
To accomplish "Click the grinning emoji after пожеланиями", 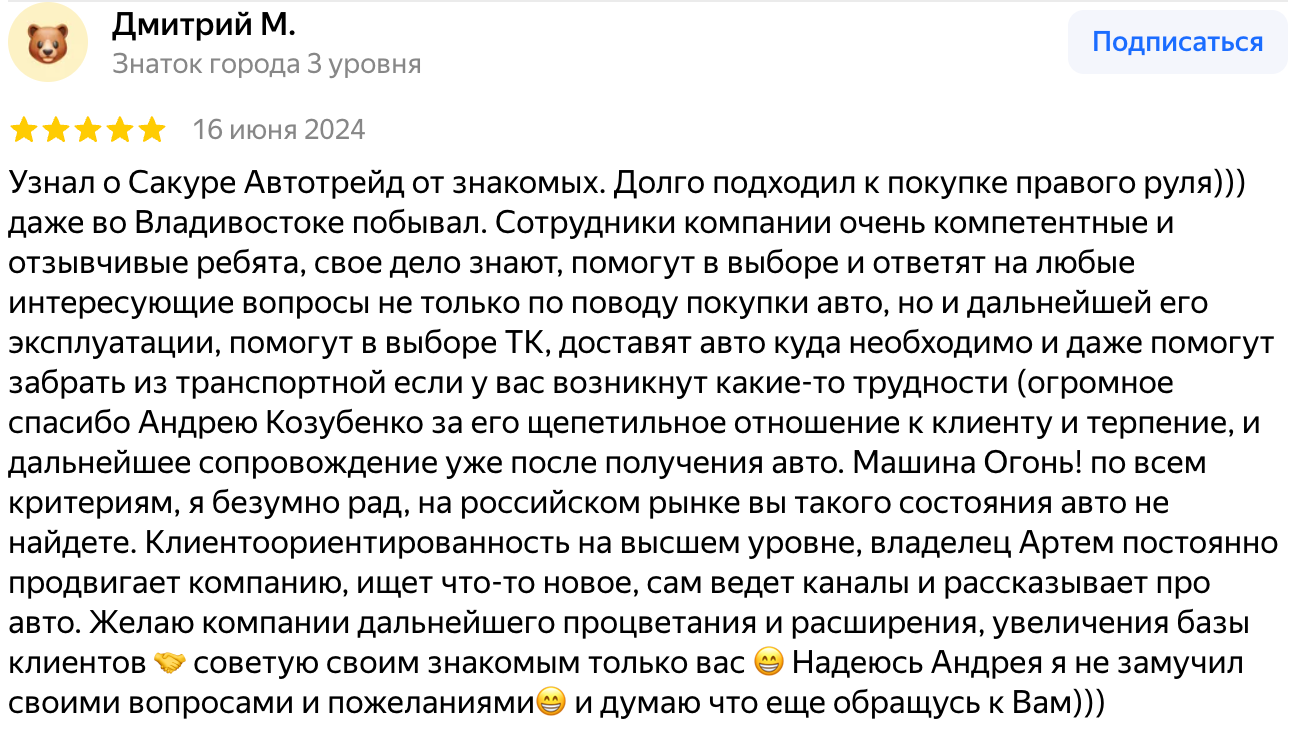I will (x=550, y=702).
